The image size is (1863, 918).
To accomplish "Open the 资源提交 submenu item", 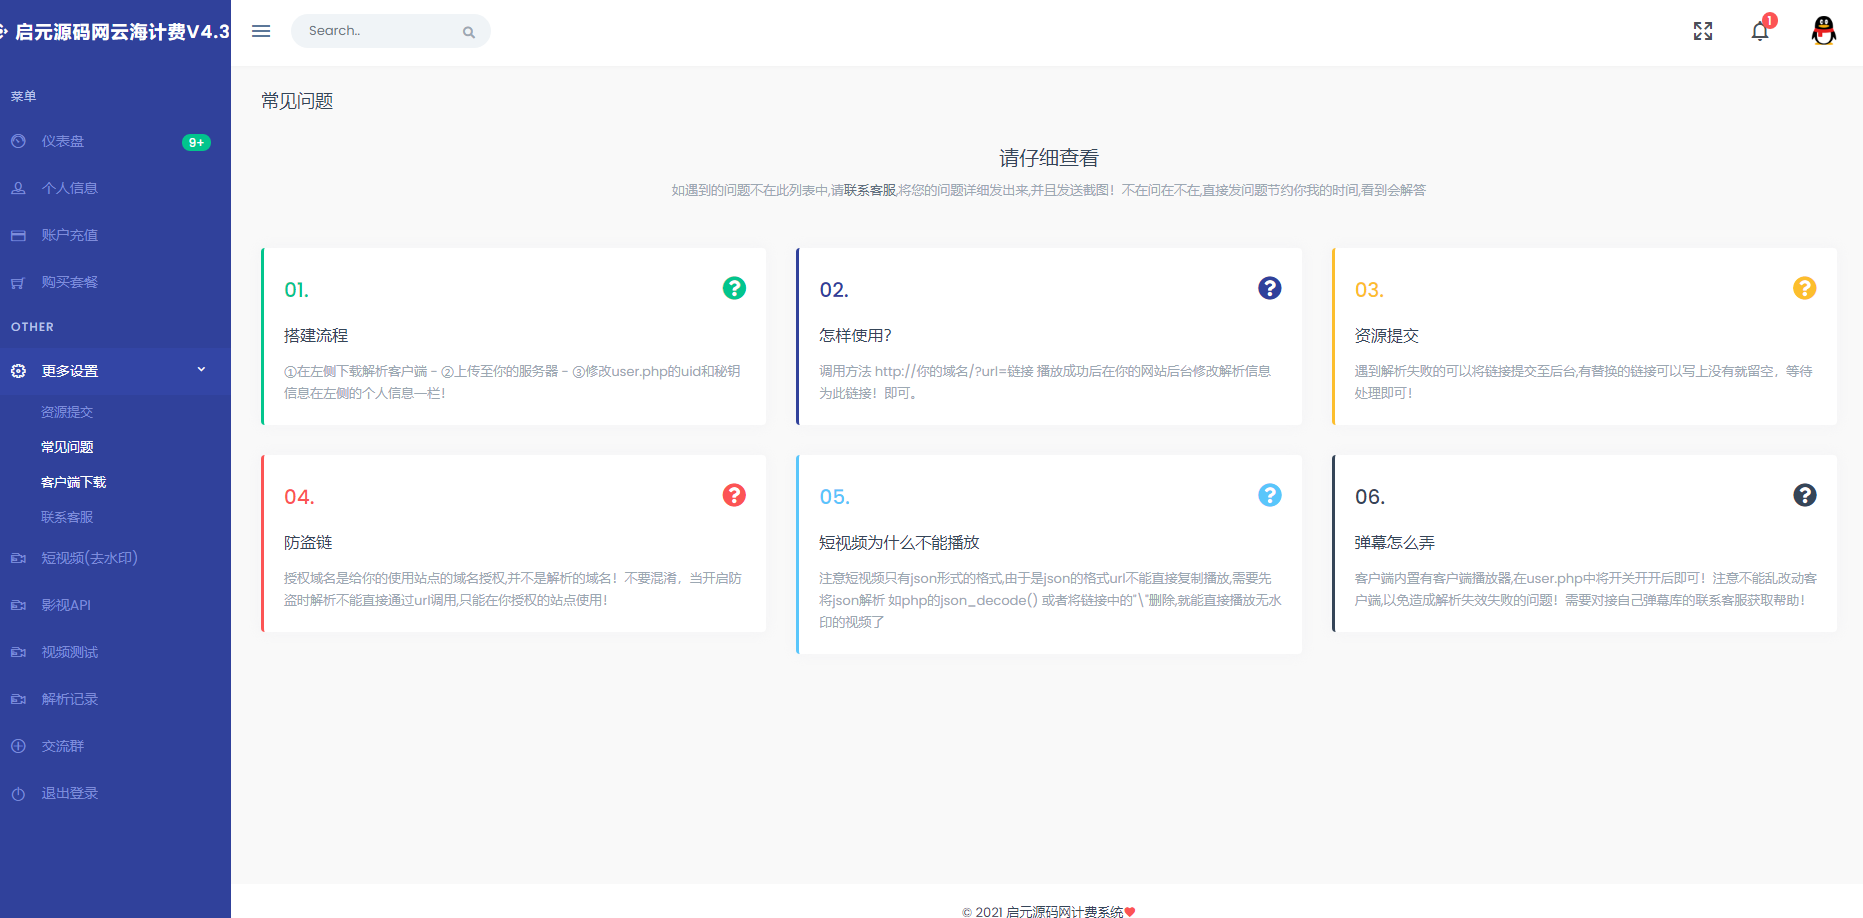I will [67, 412].
